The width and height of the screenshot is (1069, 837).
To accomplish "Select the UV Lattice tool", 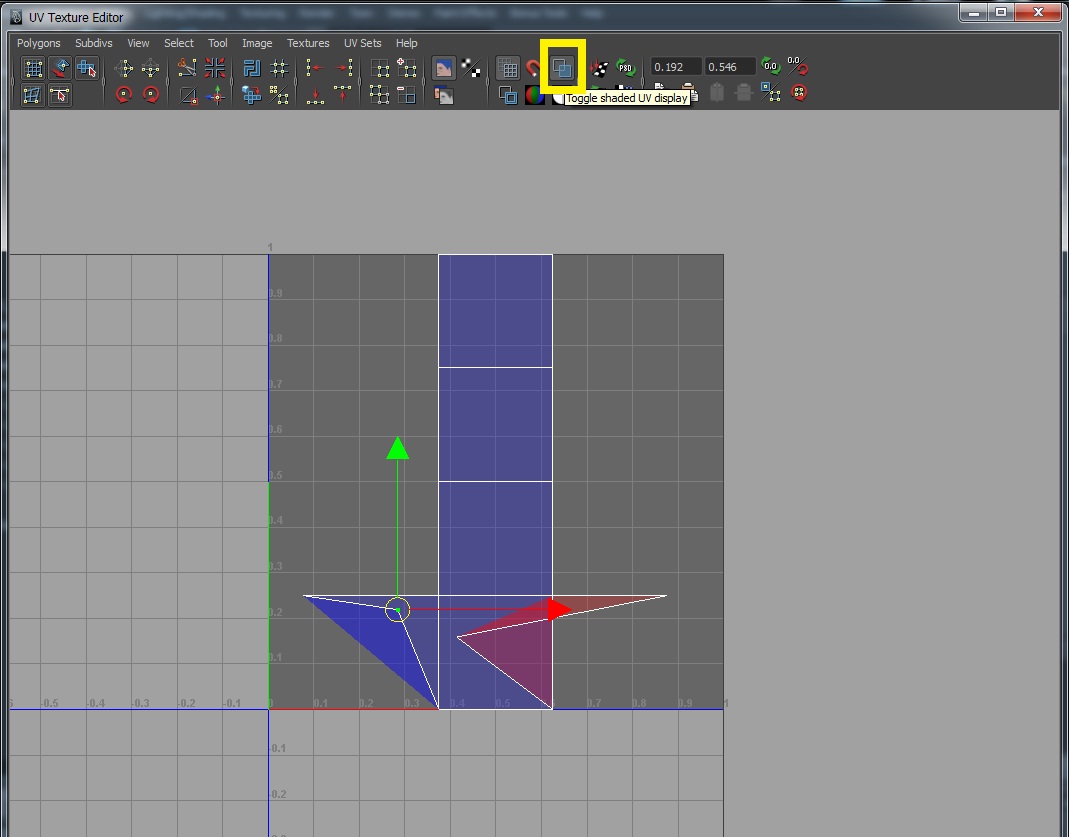I will [x=33, y=68].
